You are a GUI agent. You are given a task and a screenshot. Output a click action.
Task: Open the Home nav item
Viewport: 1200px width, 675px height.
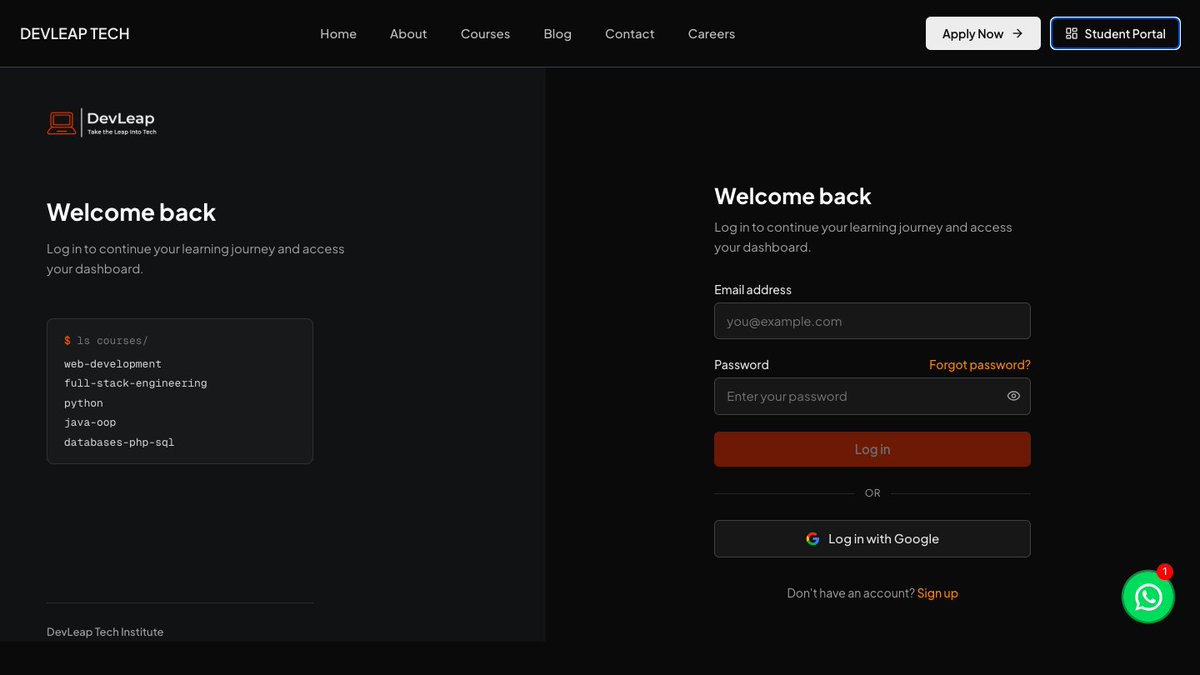tap(338, 34)
